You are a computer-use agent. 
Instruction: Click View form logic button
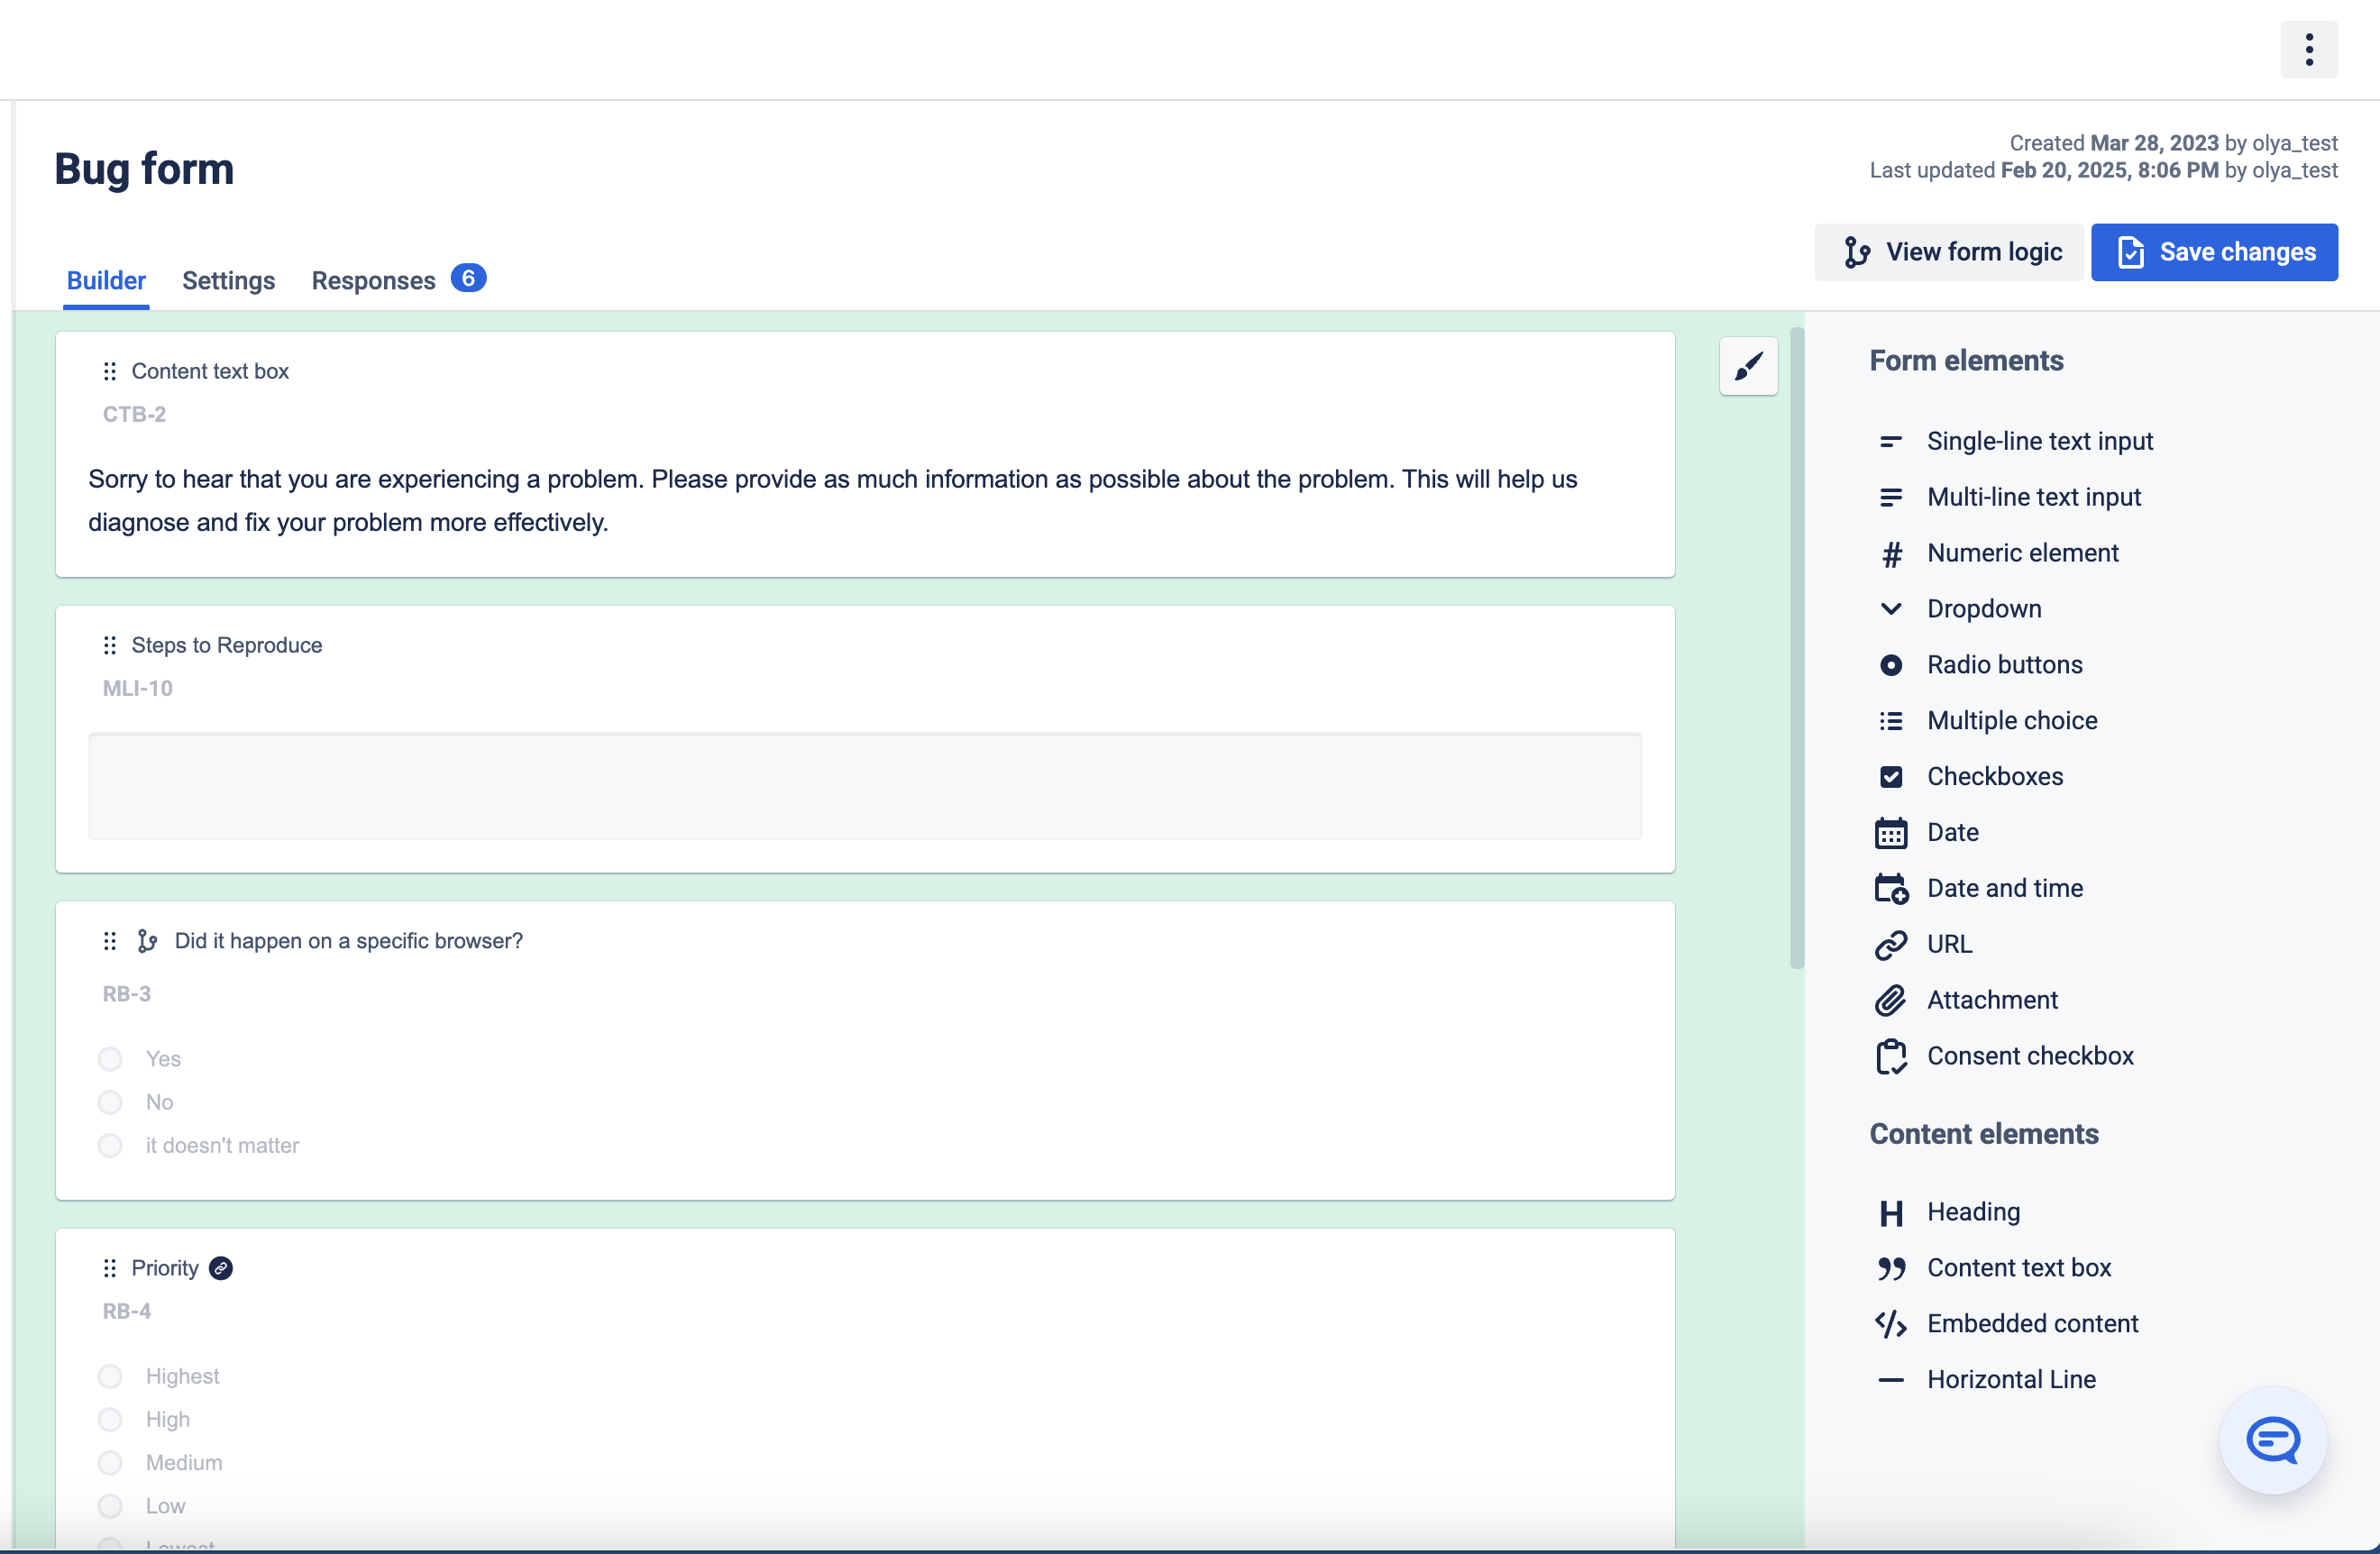pyautogui.click(x=1948, y=252)
